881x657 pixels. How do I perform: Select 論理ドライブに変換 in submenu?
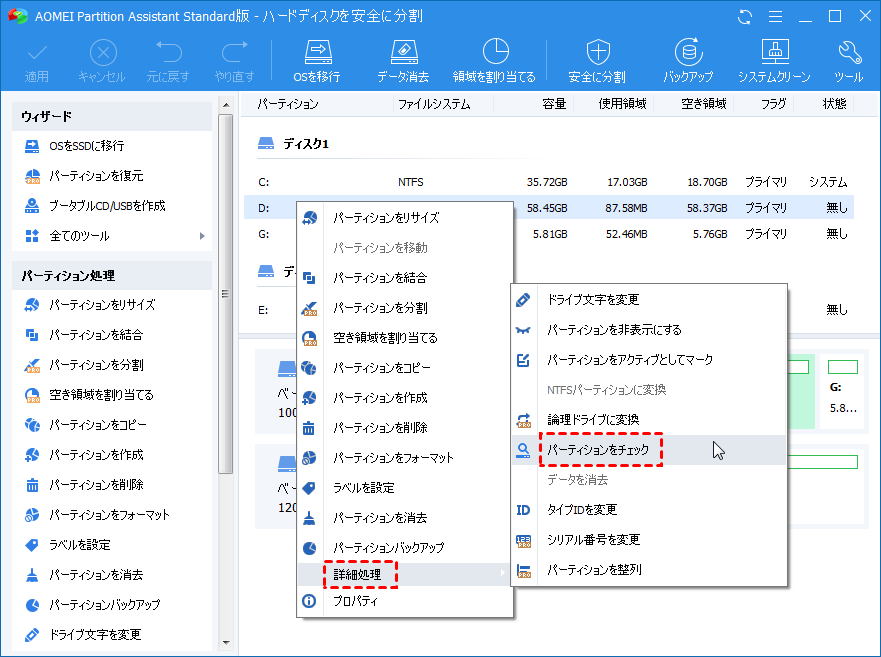(x=649, y=420)
